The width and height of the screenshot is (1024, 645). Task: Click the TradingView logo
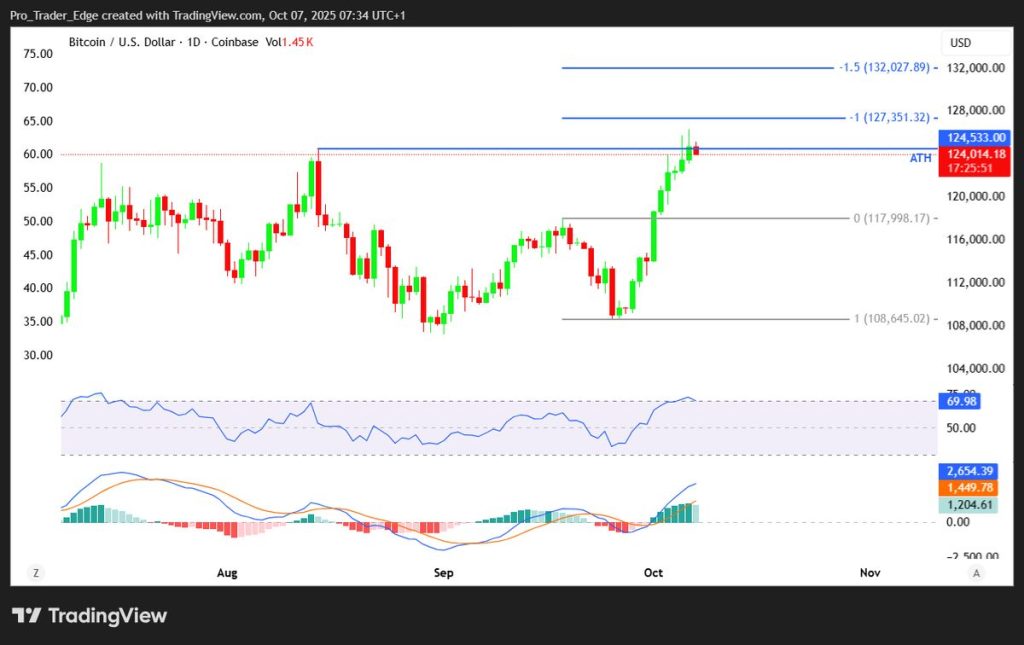point(90,615)
